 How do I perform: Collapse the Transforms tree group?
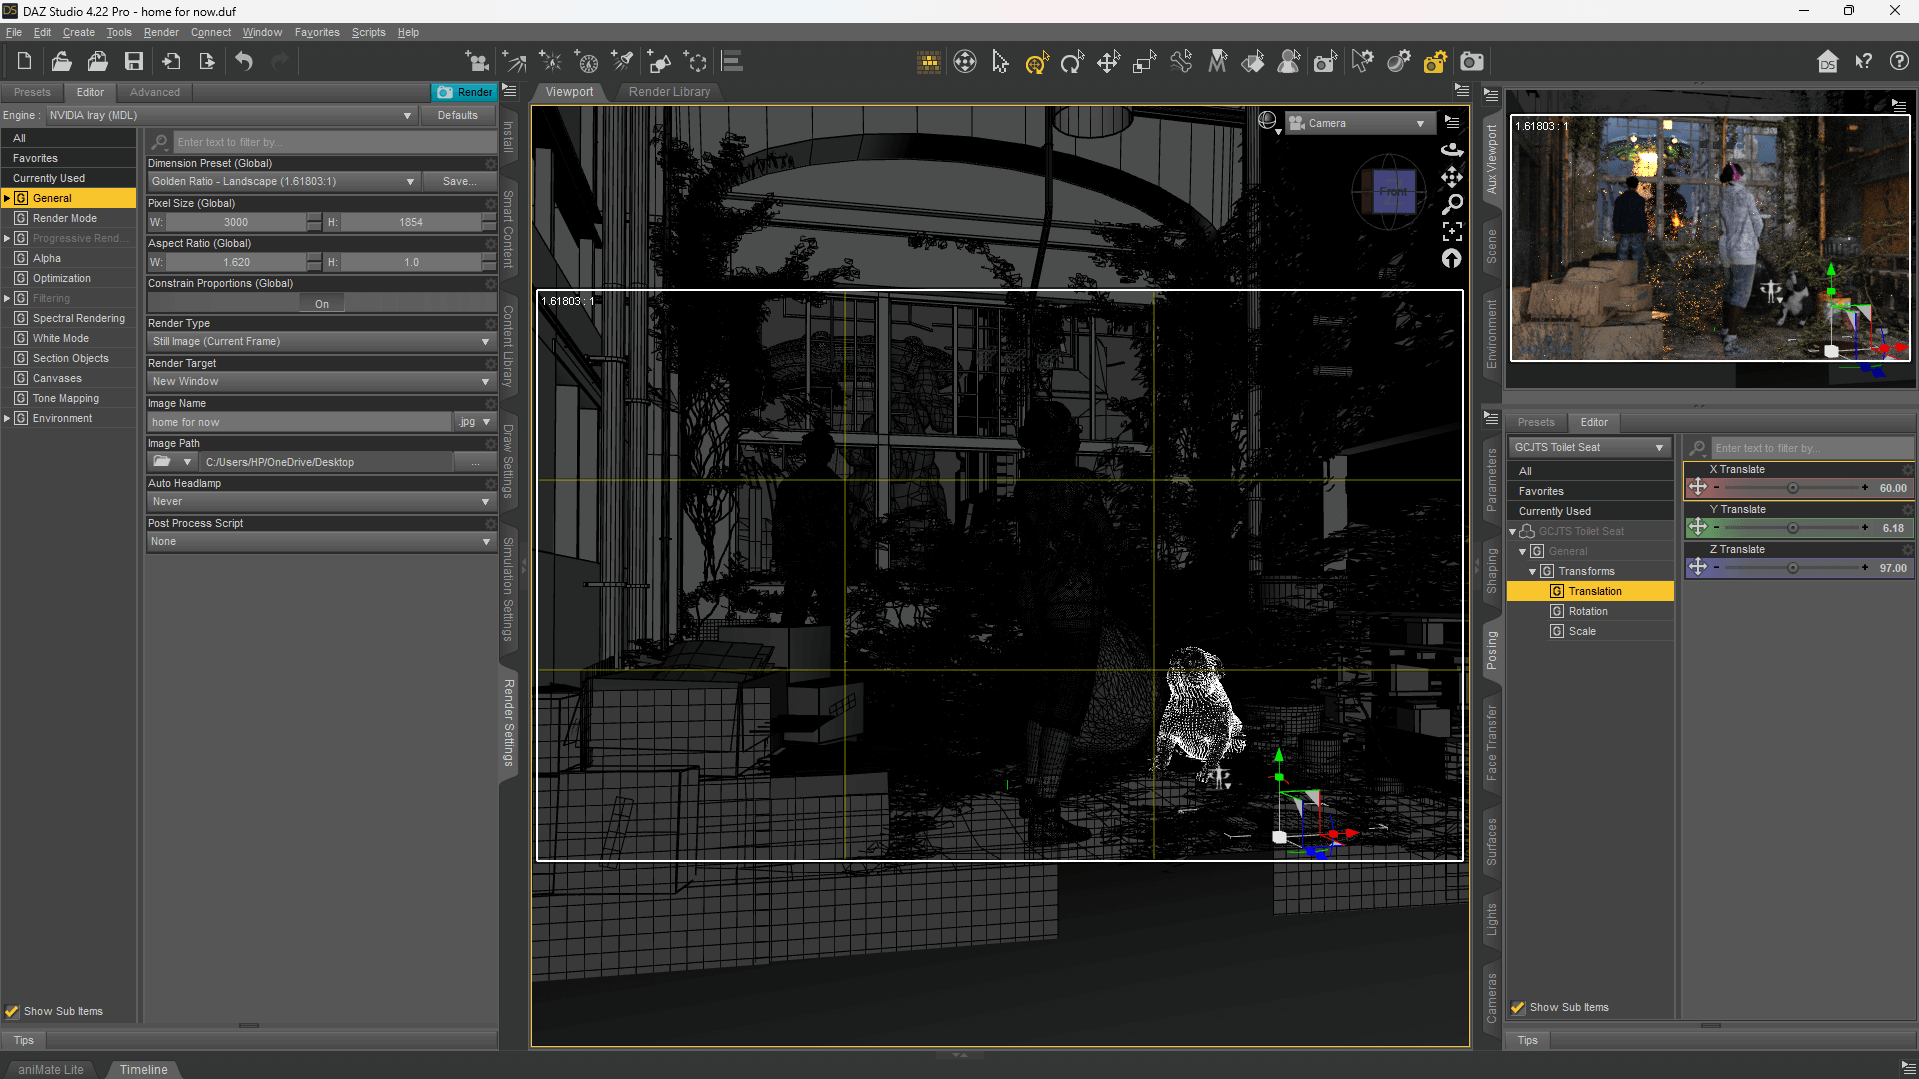pyautogui.click(x=1533, y=572)
